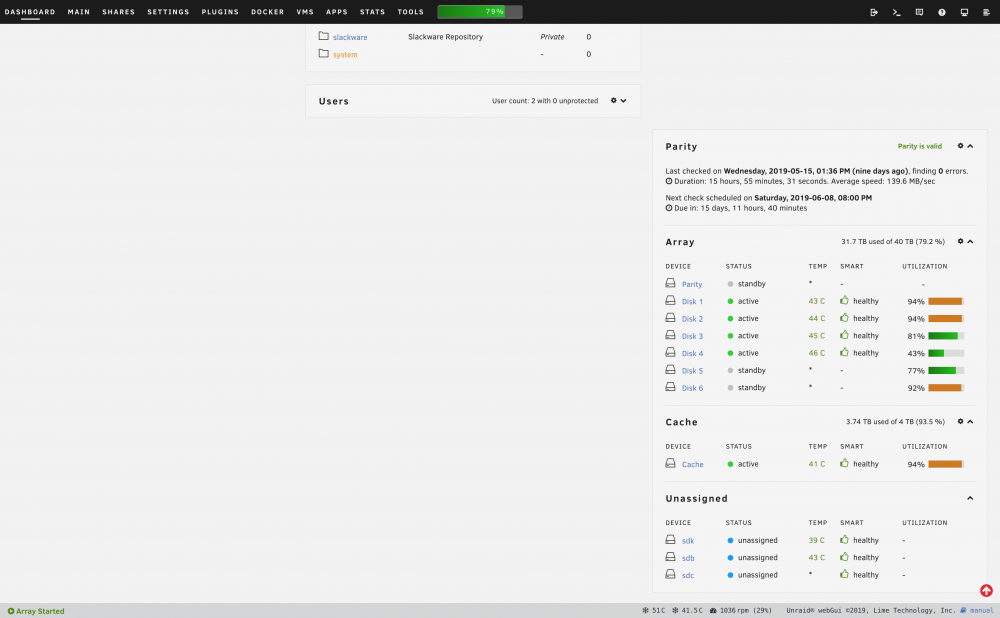The height and width of the screenshot is (618, 1000).
Task: Open the Shares menu tab
Action: (x=119, y=12)
